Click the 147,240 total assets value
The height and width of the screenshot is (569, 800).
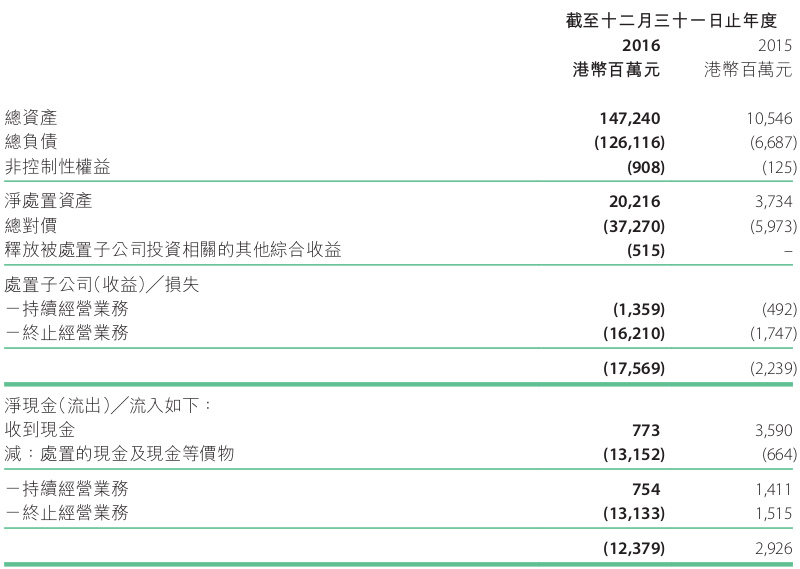[630, 118]
